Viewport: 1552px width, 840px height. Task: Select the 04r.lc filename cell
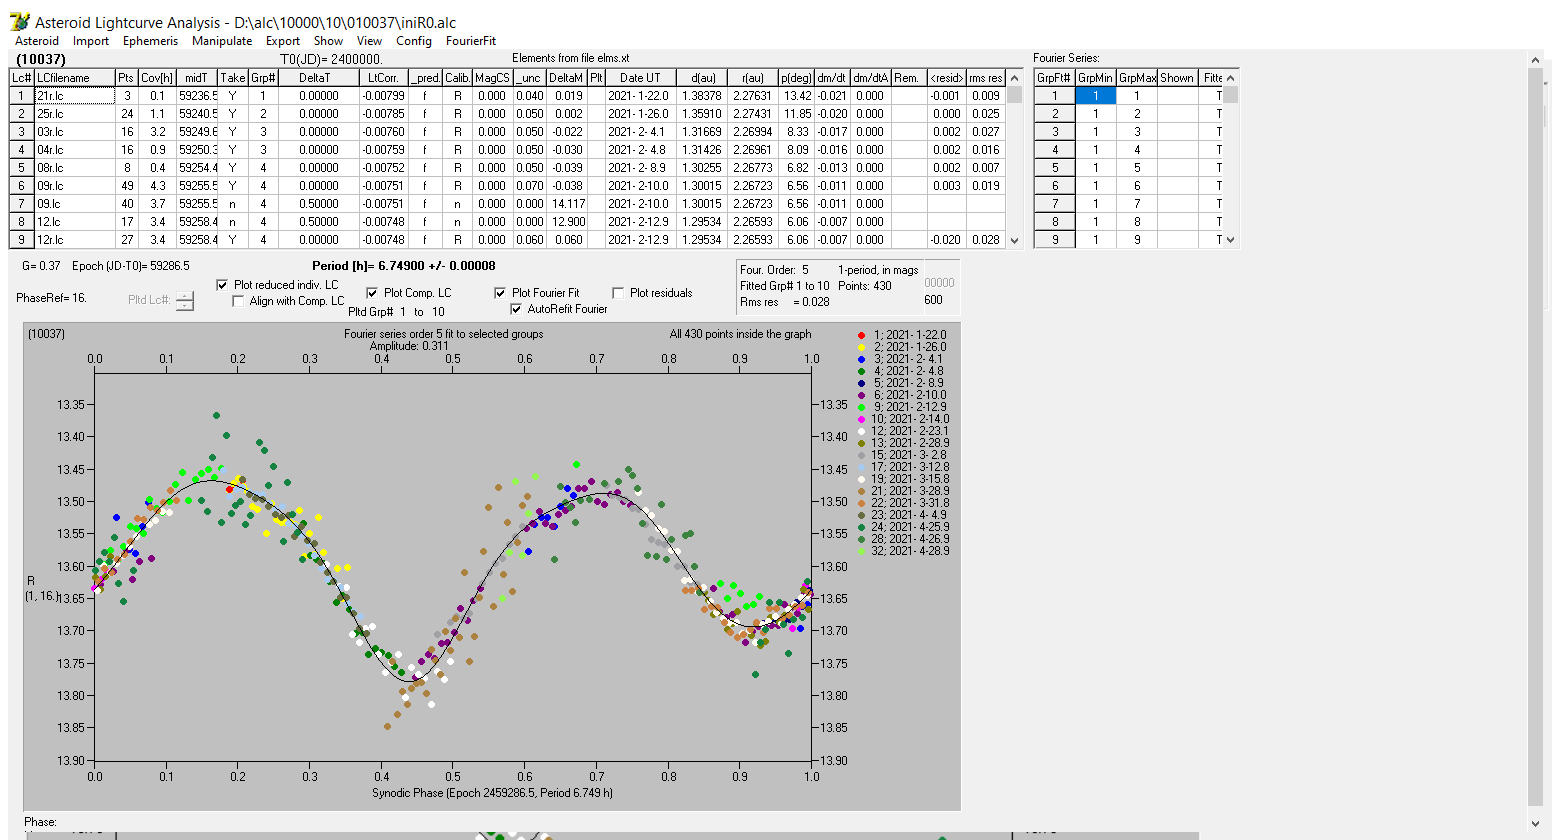74,150
